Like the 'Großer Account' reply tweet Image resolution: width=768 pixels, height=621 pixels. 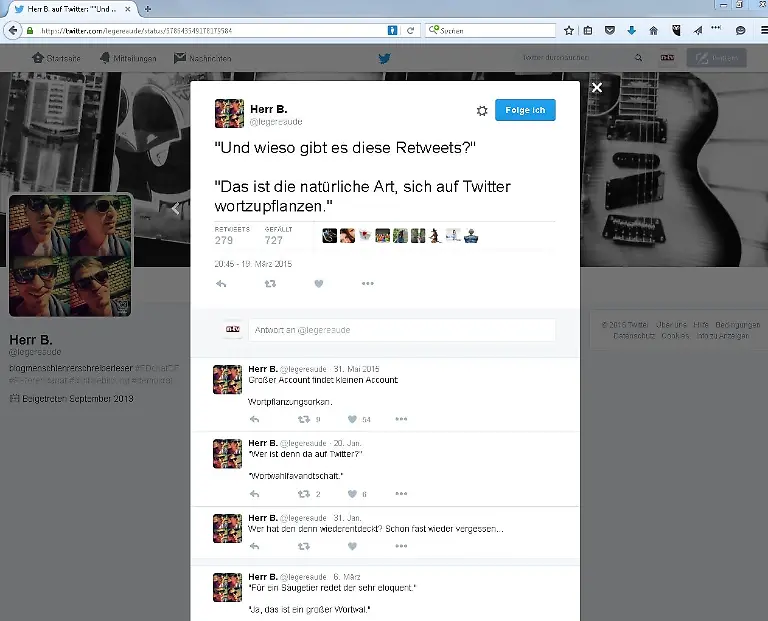pos(352,419)
